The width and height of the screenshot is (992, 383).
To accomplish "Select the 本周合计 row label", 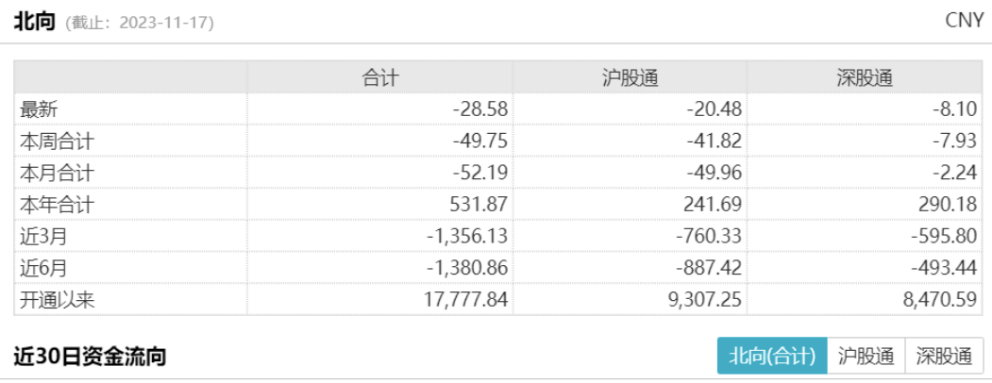I will [57, 141].
